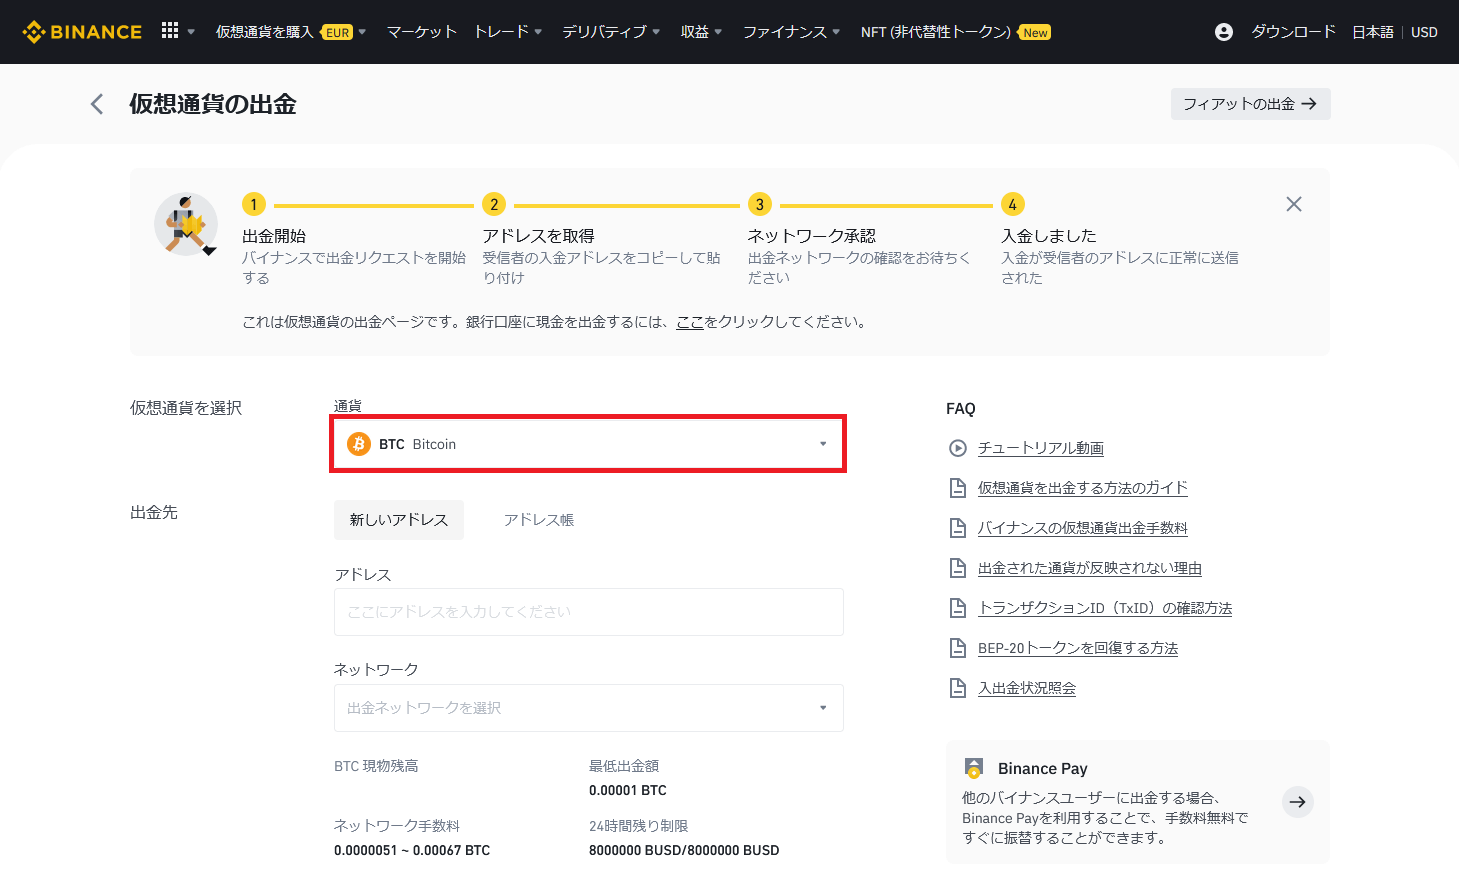1459x893 pixels.
Task: Go back with the left chevron arrow
Action: click(x=97, y=104)
